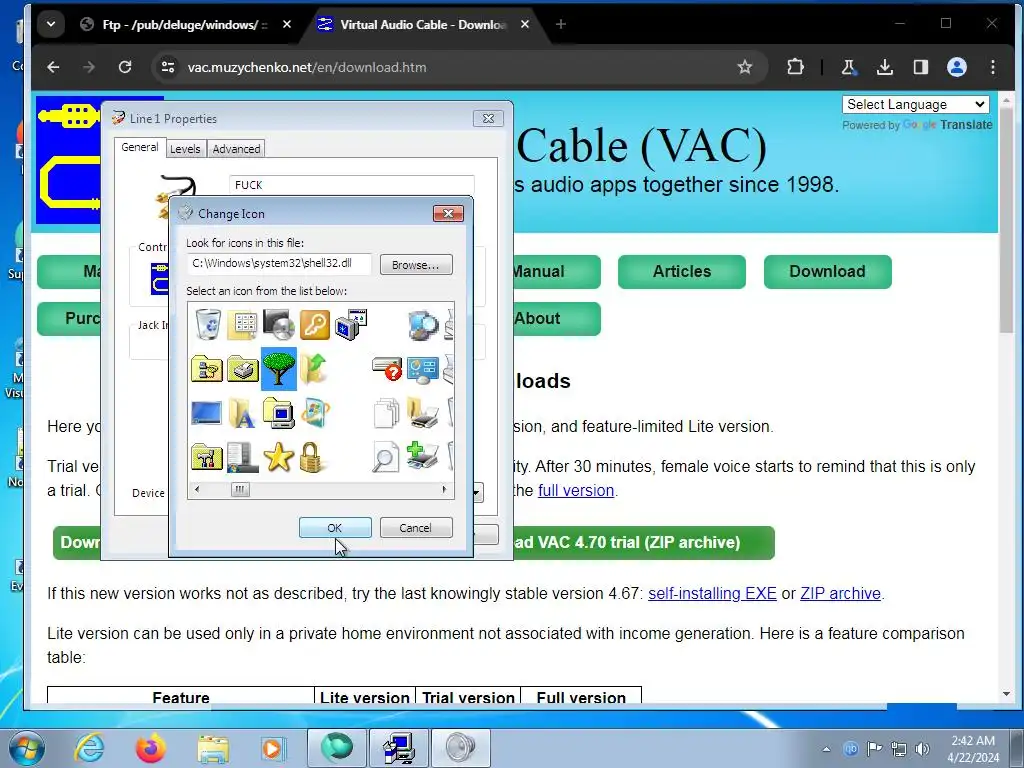Image resolution: width=1024 pixels, height=768 pixels.
Task: Follow the full version link
Action: (576, 490)
